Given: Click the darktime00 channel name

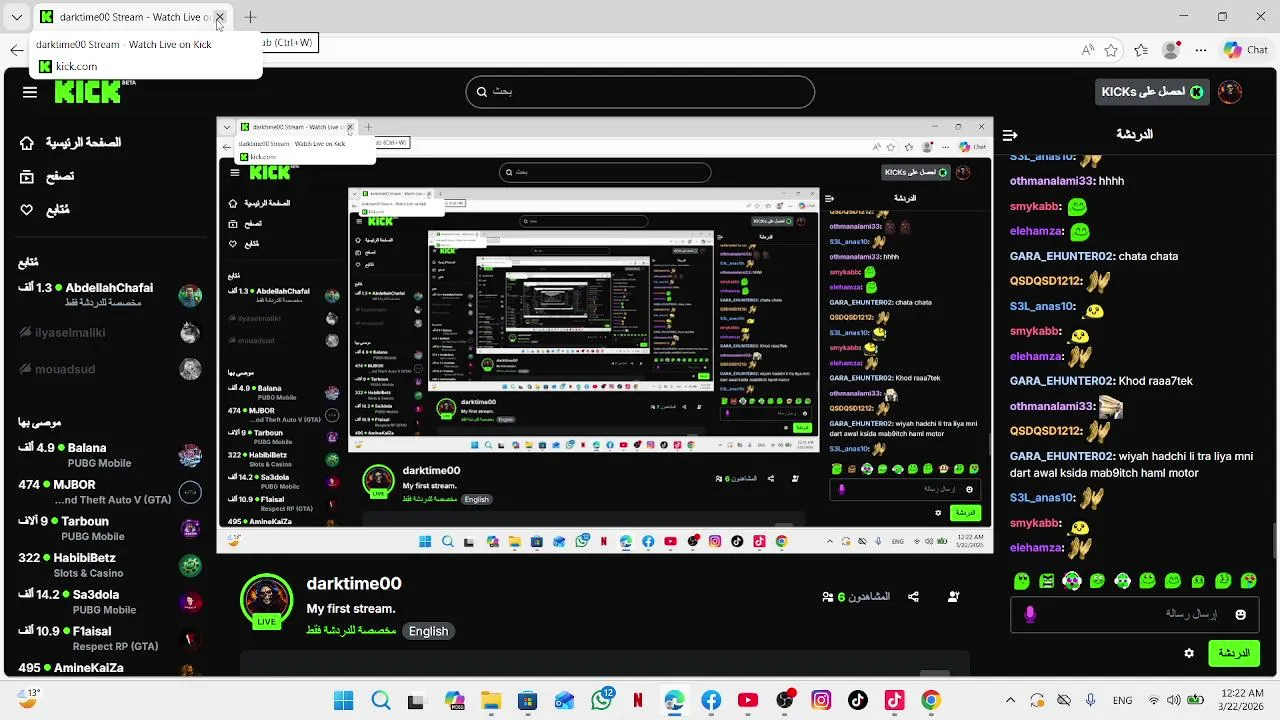Looking at the screenshot, I should tap(354, 584).
